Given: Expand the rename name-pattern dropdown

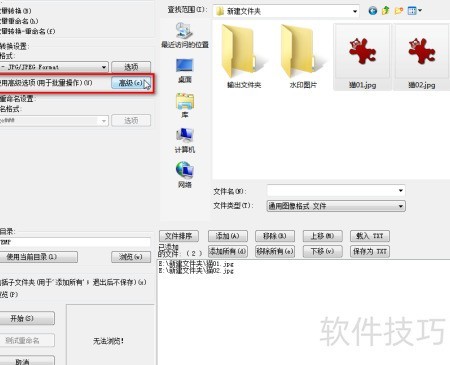Looking at the screenshot, I should pos(104,121).
